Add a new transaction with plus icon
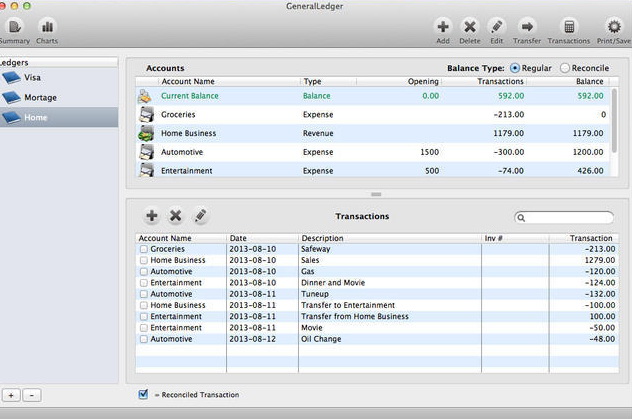Image resolution: width=632 pixels, height=419 pixels. [x=151, y=216]
